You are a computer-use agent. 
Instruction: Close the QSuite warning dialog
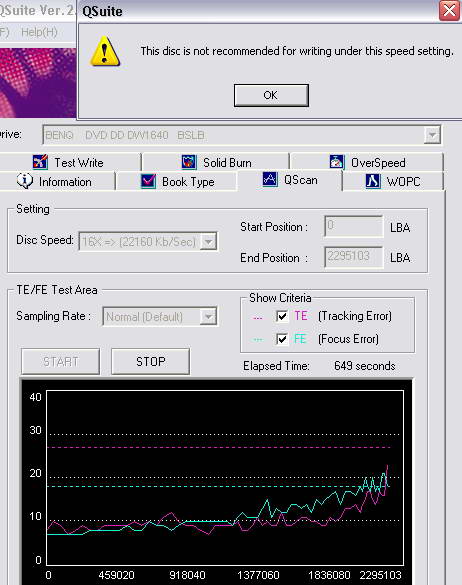449,10
